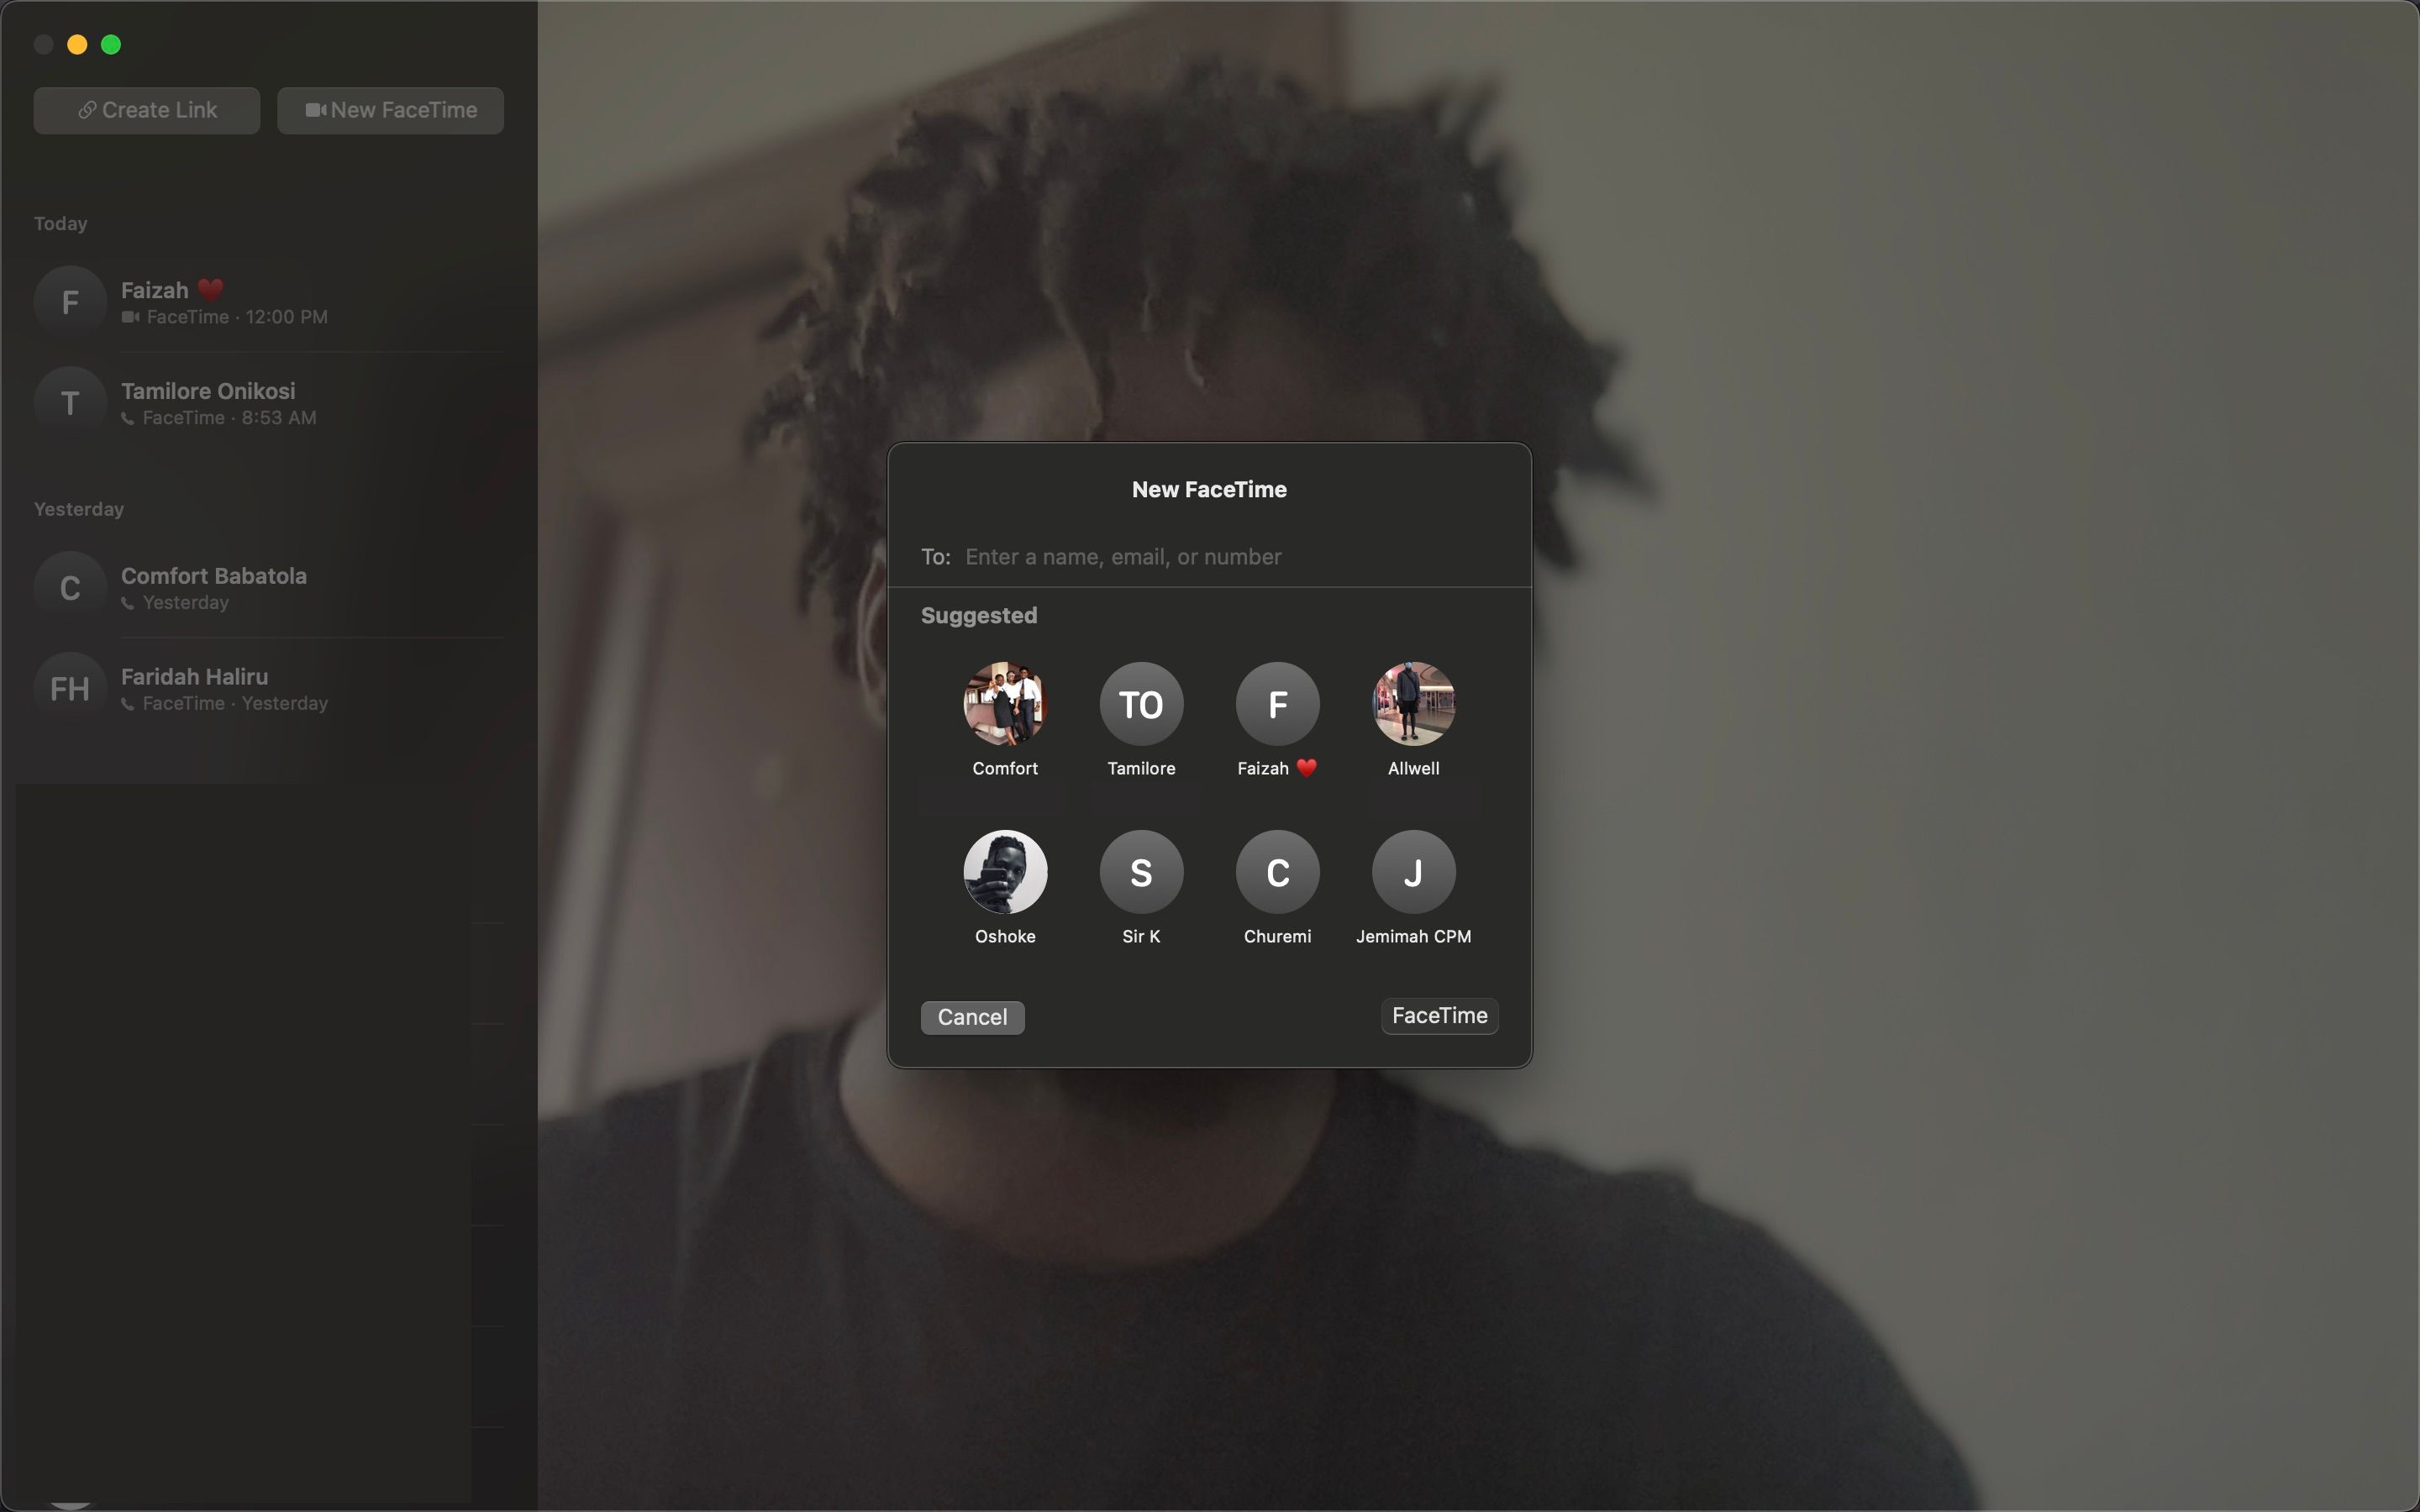Image resolution: width=2420 pixels, height=1512 pixels.
Task: Toggle macOS green maximize window button
Action: [x=110, y=44]
